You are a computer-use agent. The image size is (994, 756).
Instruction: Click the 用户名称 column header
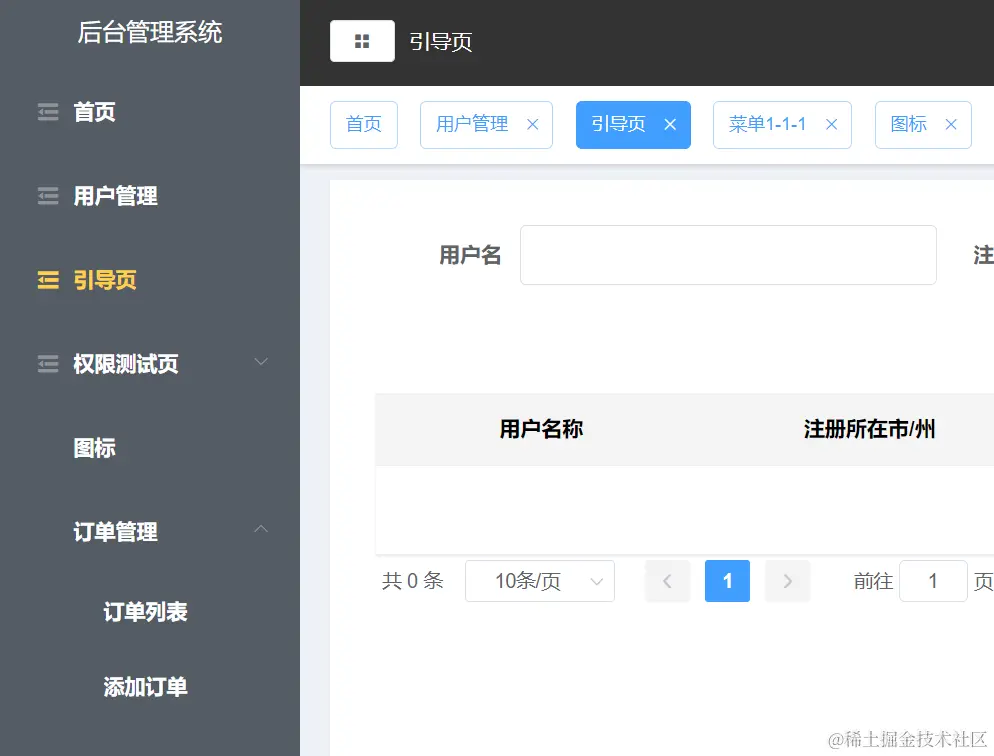541,429
